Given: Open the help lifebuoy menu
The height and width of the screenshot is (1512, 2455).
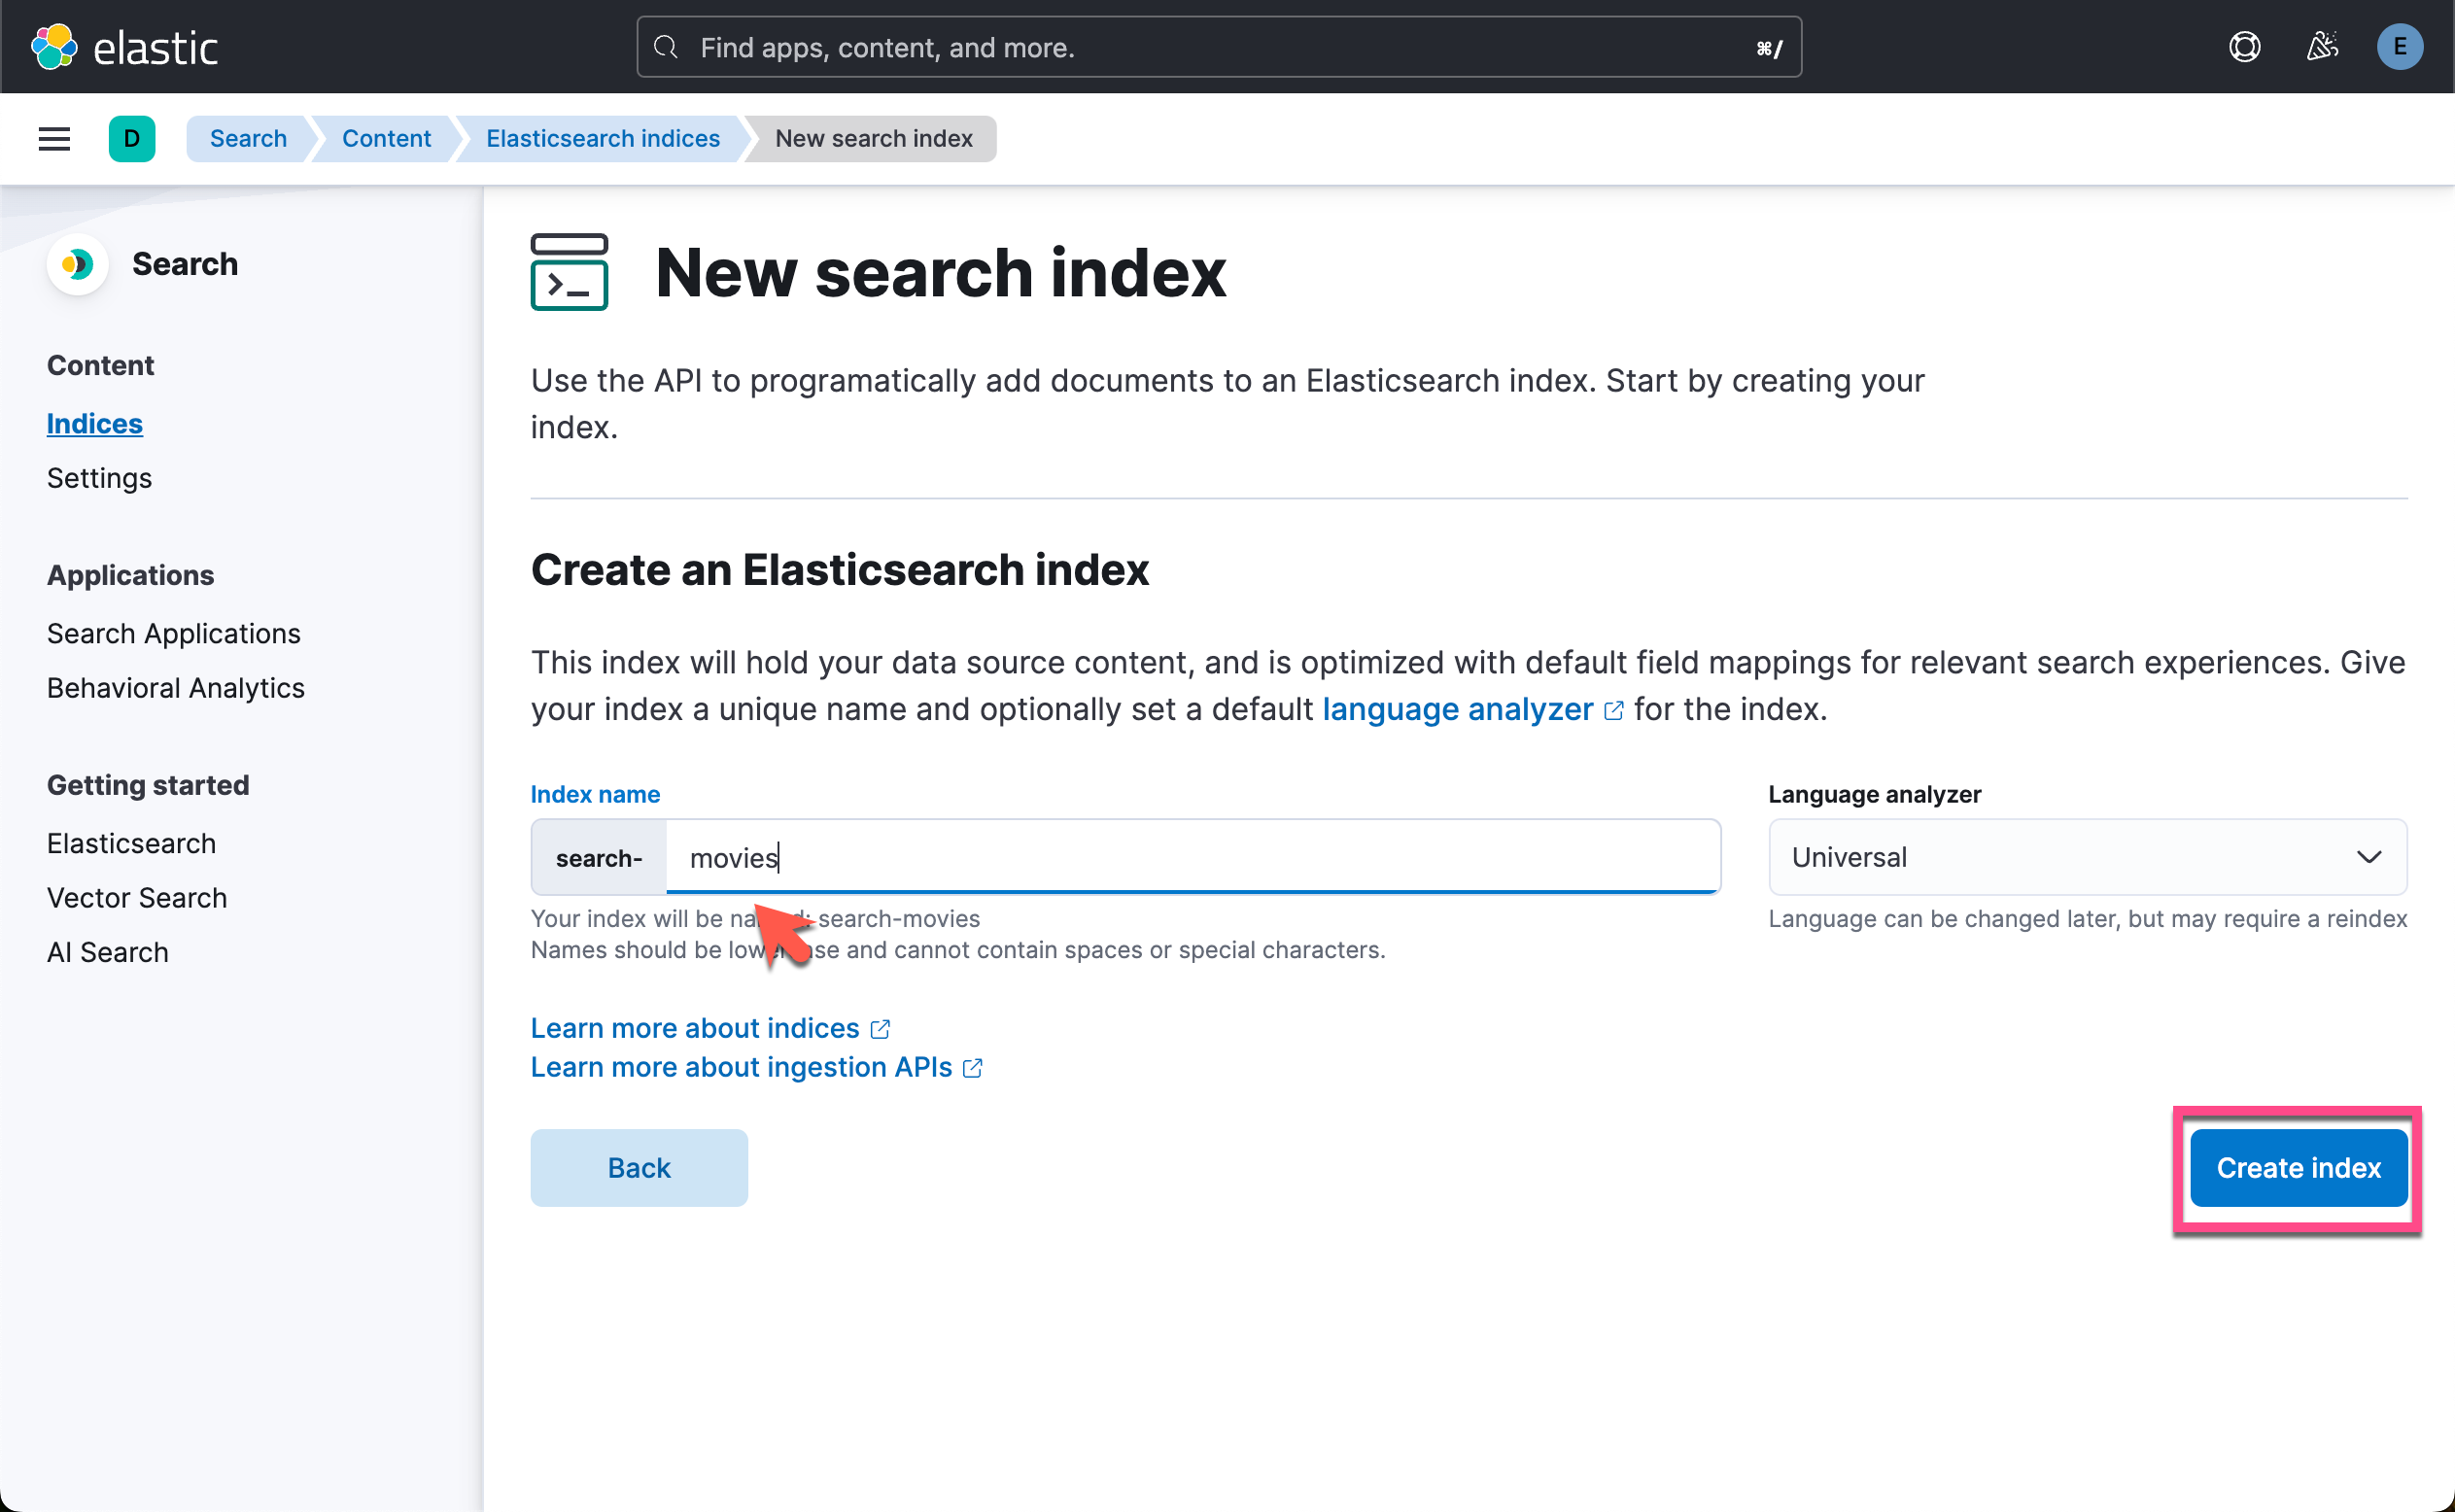Looking at the screenshot, I should (2244, 46).
